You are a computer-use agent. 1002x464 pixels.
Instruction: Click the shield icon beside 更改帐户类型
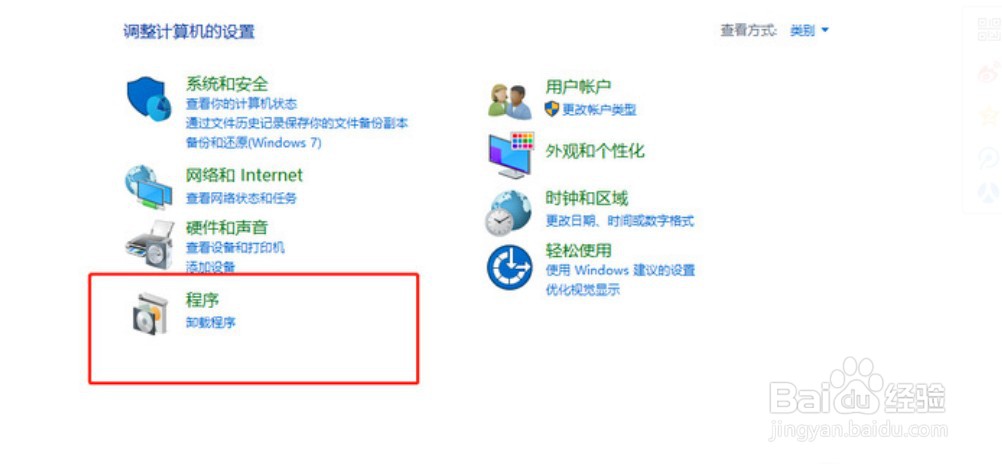click(x=552, y=109)
